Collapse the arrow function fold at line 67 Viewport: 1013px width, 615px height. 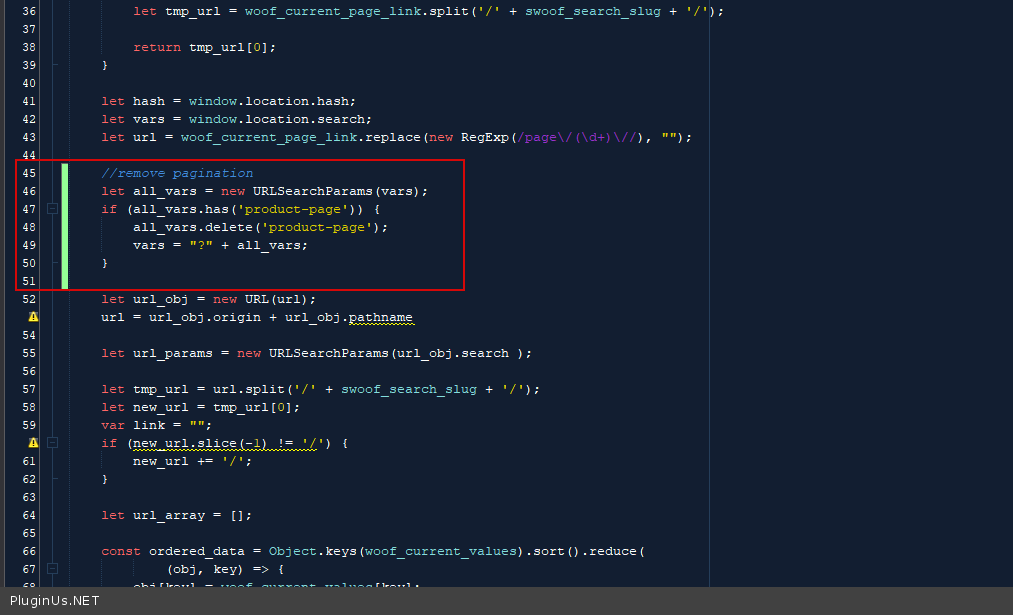pos(52,569)
